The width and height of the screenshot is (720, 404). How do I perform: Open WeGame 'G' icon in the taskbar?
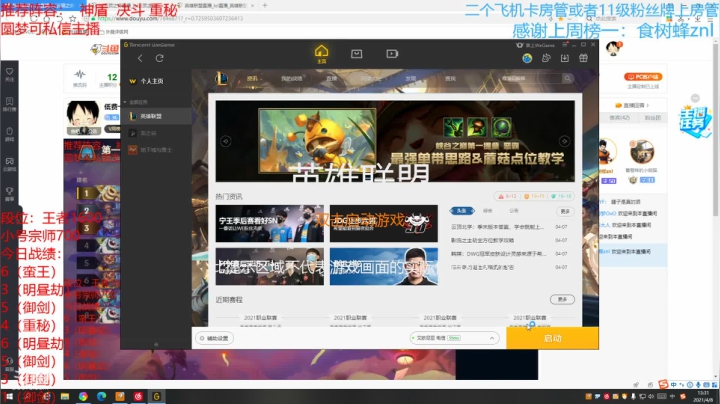(157, 396)
